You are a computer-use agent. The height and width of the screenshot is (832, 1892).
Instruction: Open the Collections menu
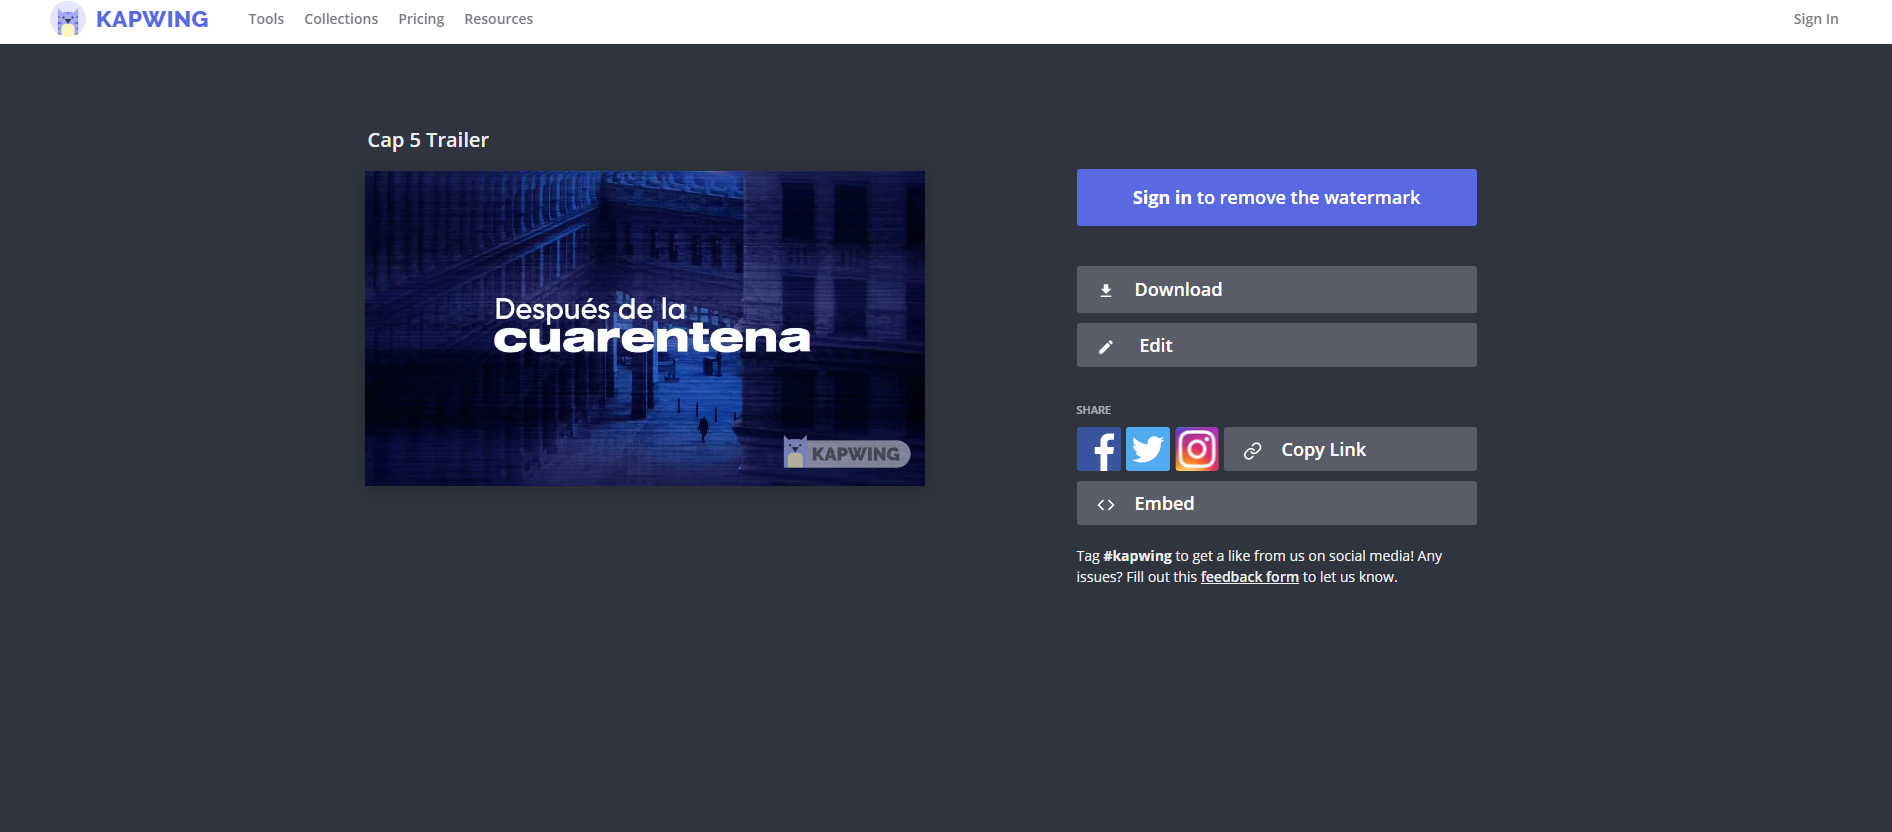click(341, 19)
